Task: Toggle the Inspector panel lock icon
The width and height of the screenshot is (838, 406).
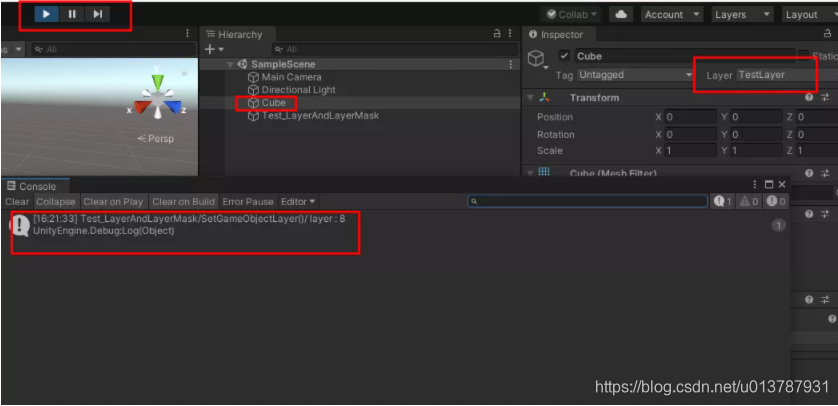Action: coord(828,34)
